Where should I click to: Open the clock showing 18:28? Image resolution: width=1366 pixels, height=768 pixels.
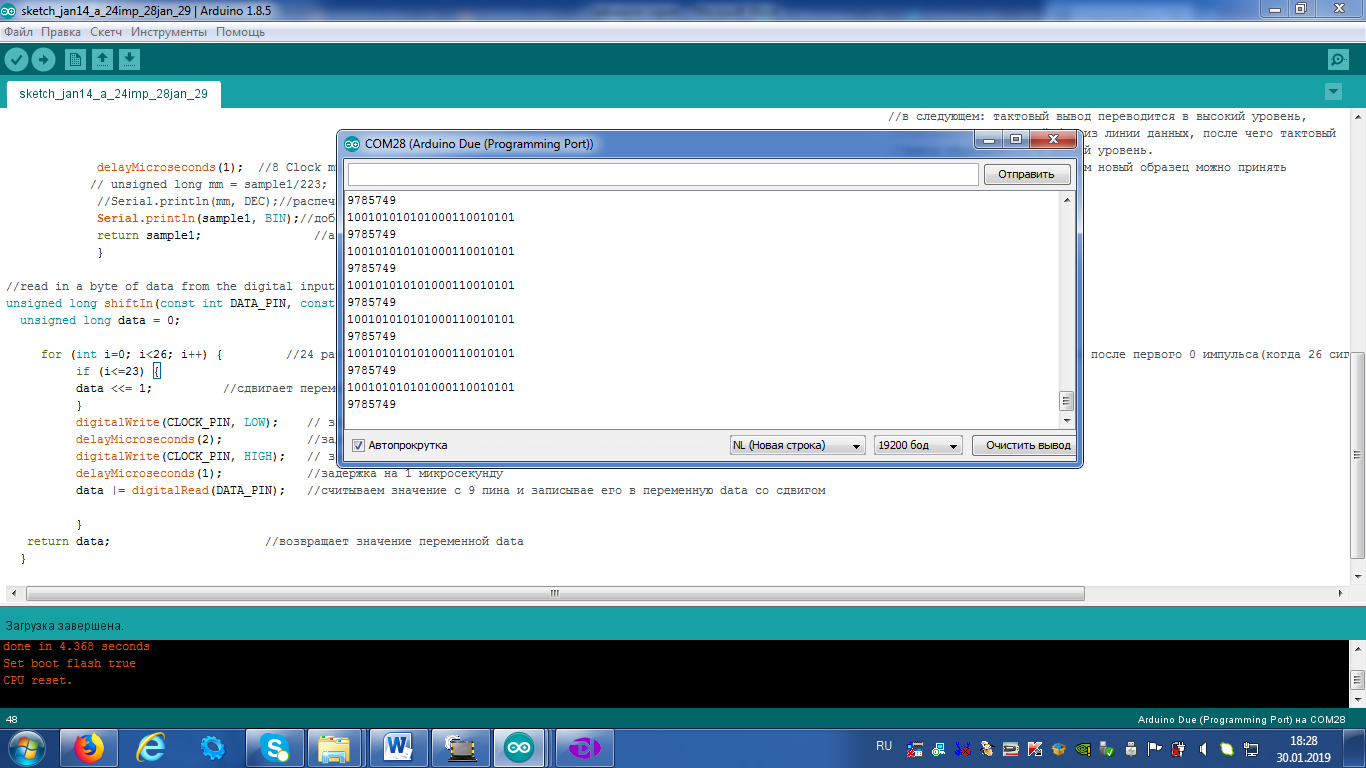tap(1303, 748)
